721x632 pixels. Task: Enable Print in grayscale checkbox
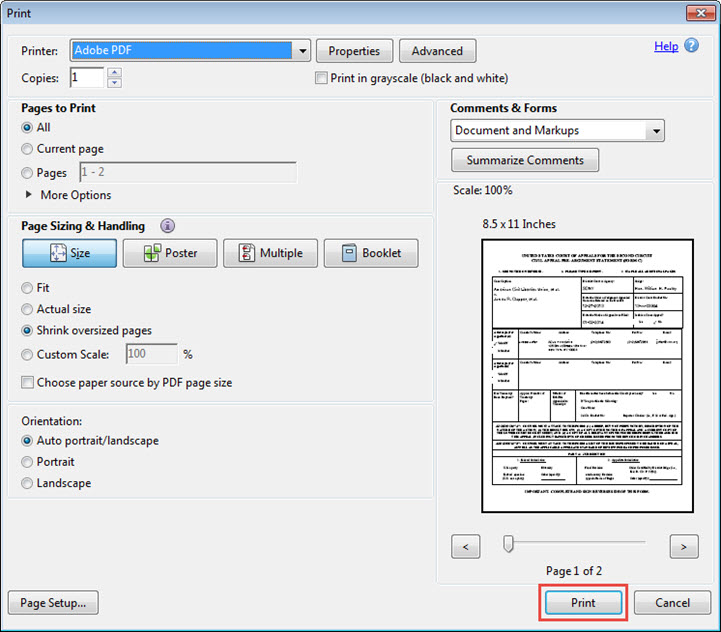(x=322, y=78)
